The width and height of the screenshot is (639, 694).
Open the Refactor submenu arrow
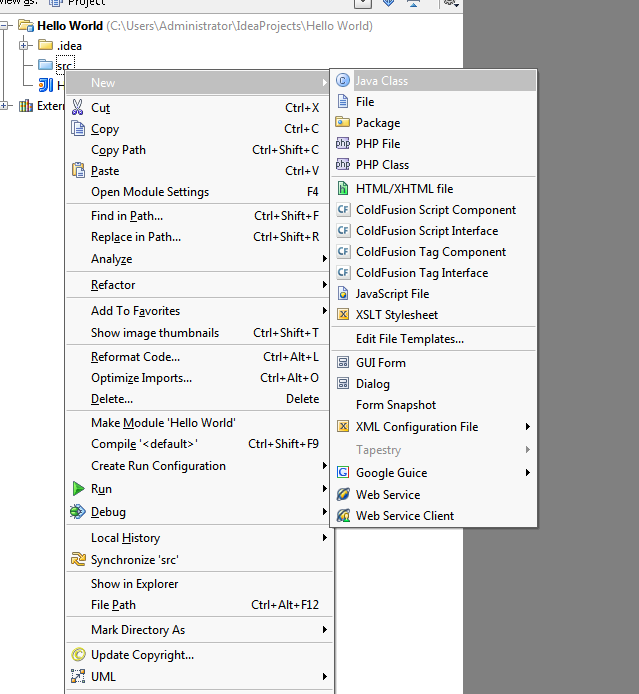[x=325, y=285]
